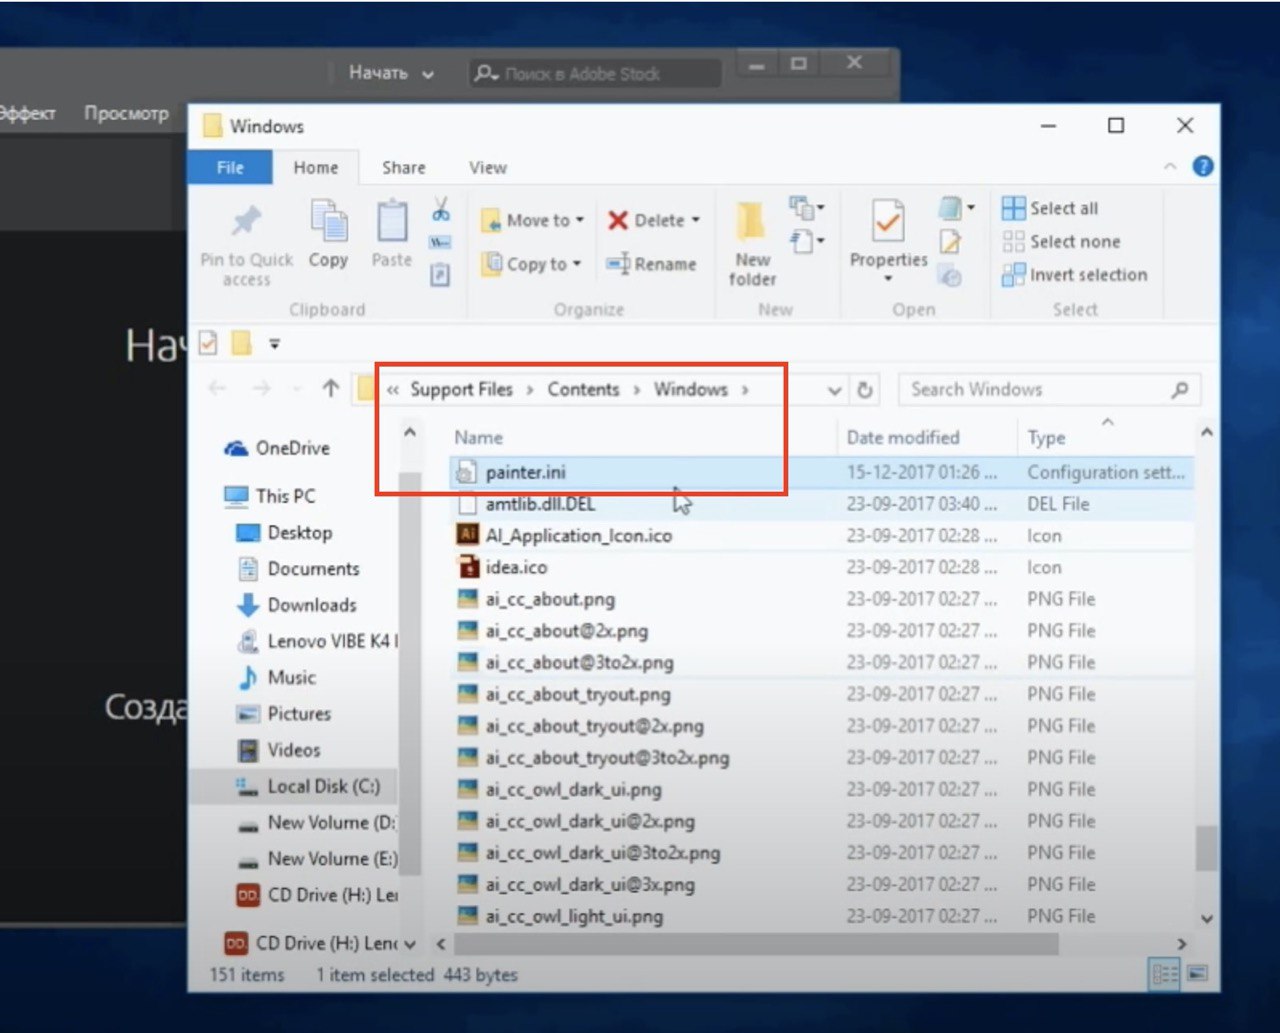This screenshot has height=1033, width=1280.
Task: Click the help question mark icon
Action: (1203, 167)
